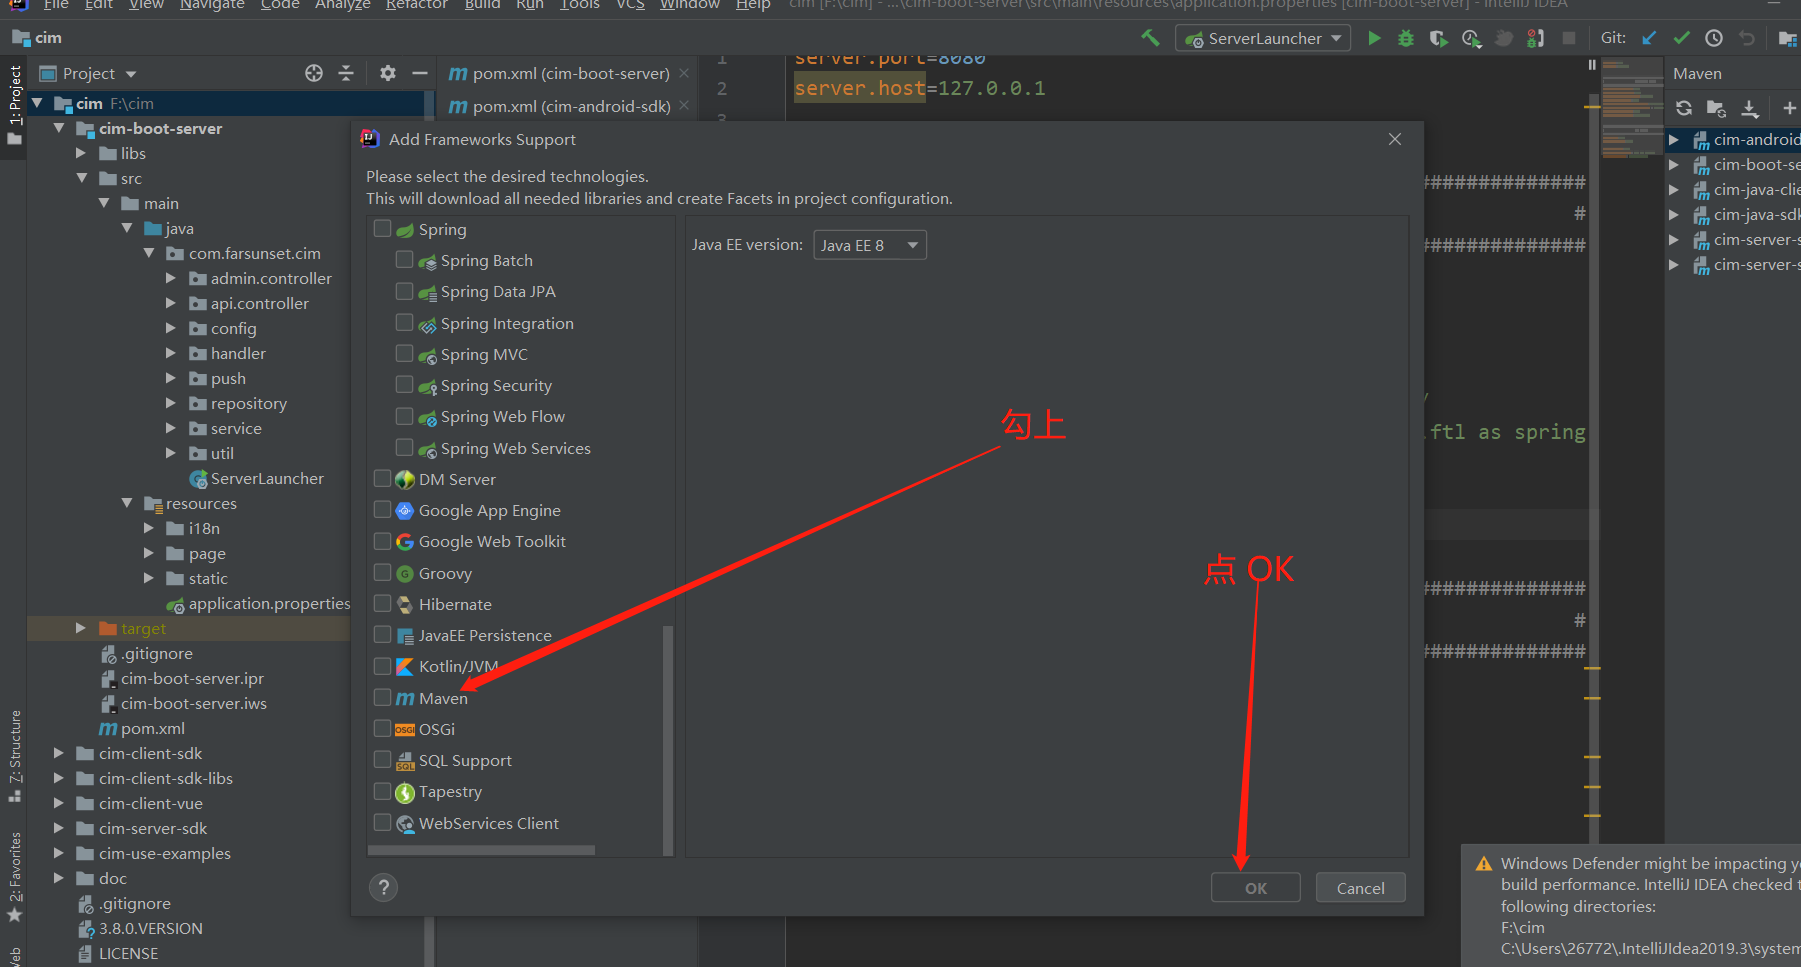Viewport: 1801px width, 967px height.
Task: Commit changes with Git checkmark icon
Action: tap(1681, 38)
